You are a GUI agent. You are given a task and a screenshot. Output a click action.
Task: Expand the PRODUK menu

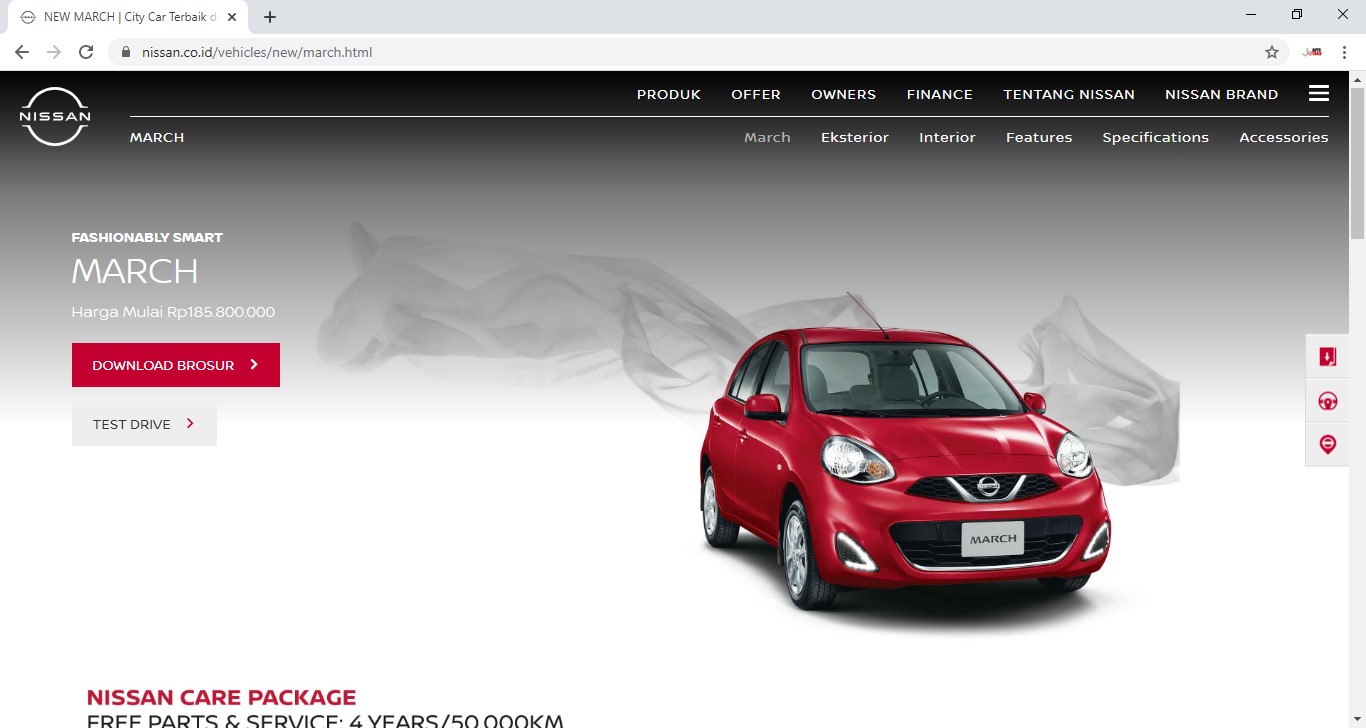pos(668,94)
